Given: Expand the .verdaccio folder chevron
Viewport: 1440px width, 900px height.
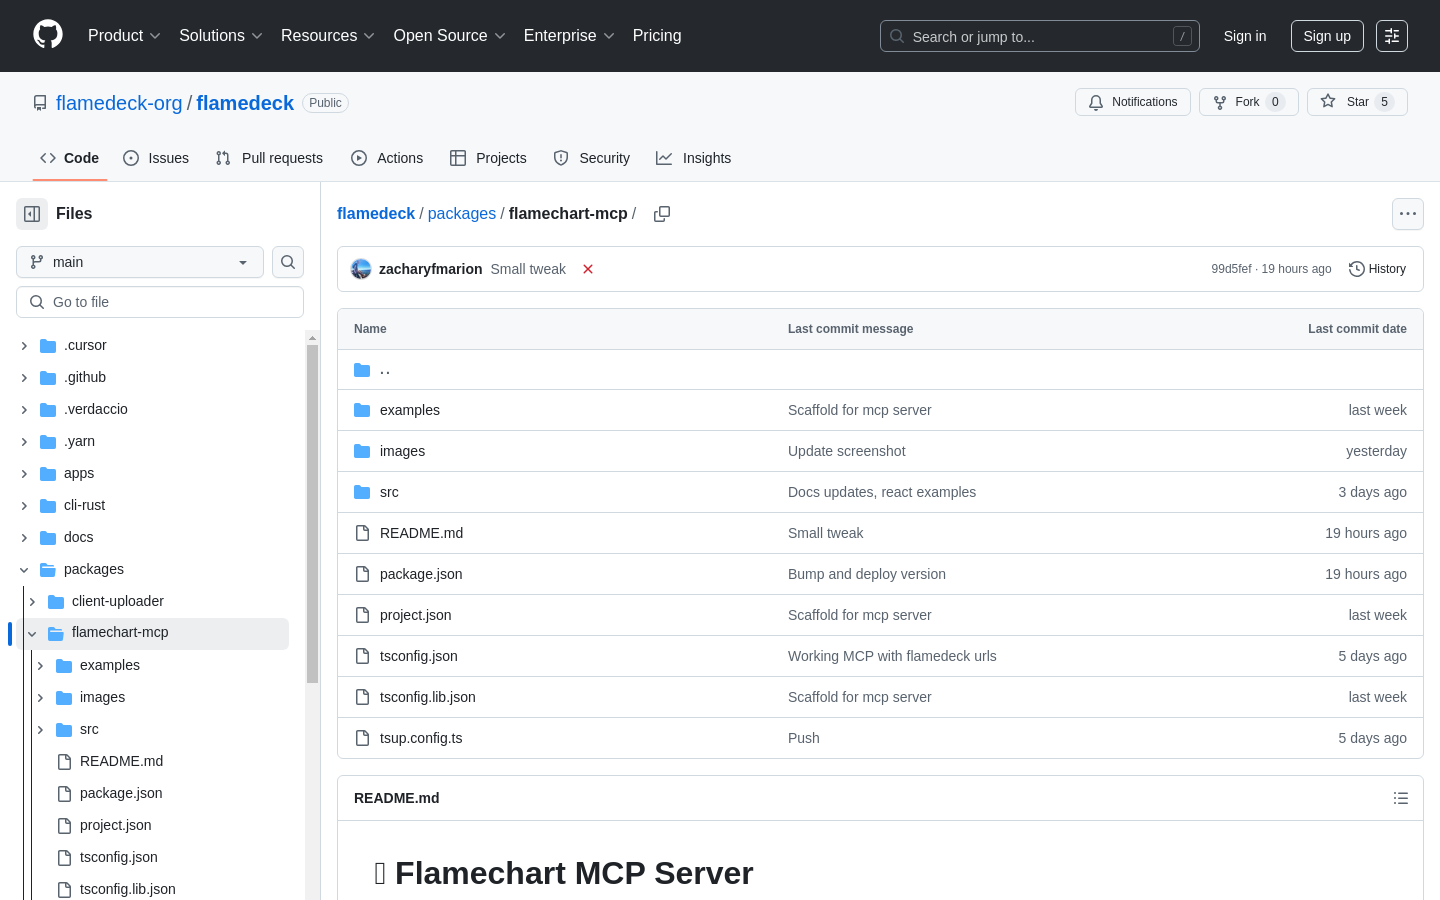Looking at the screenshot, I should [x=24, y=410].
